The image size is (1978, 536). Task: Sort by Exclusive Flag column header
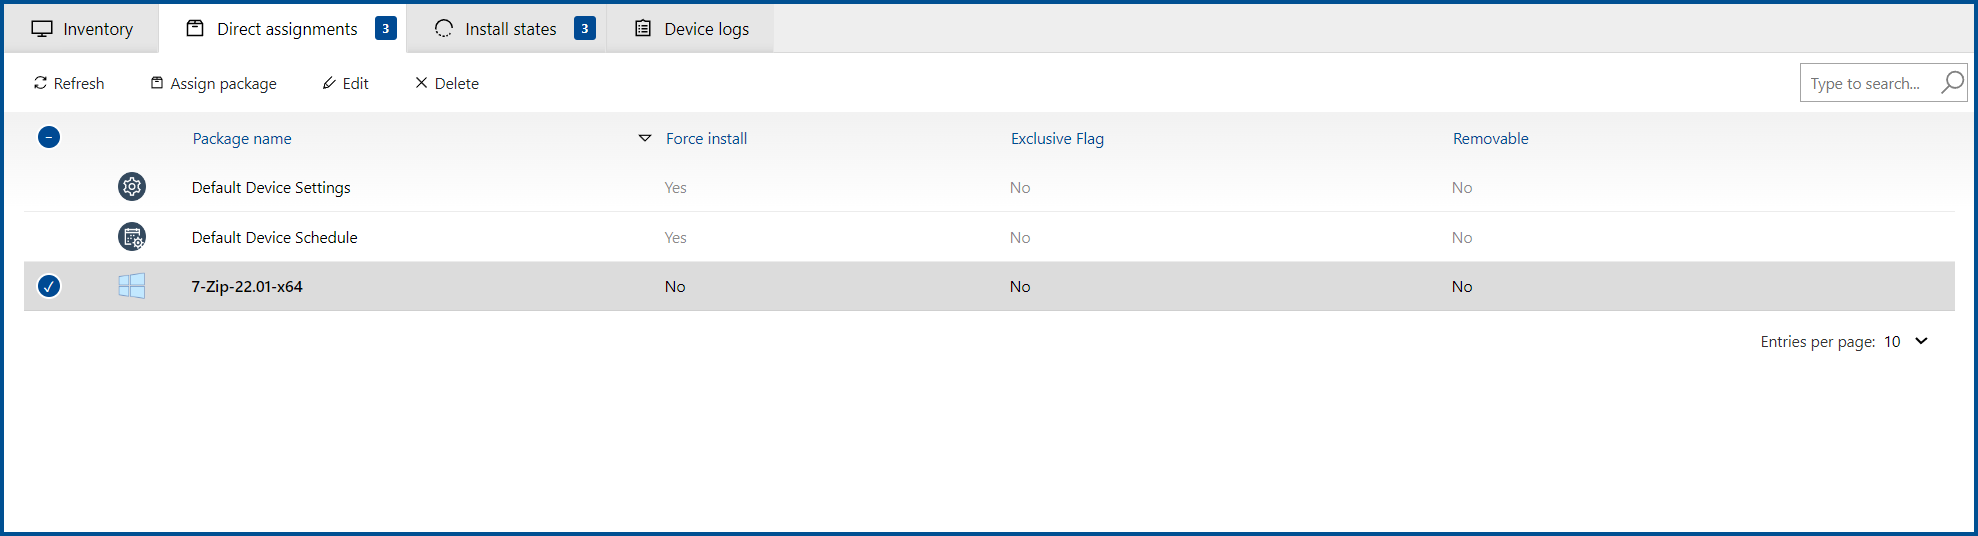(x=1057, y=139)
